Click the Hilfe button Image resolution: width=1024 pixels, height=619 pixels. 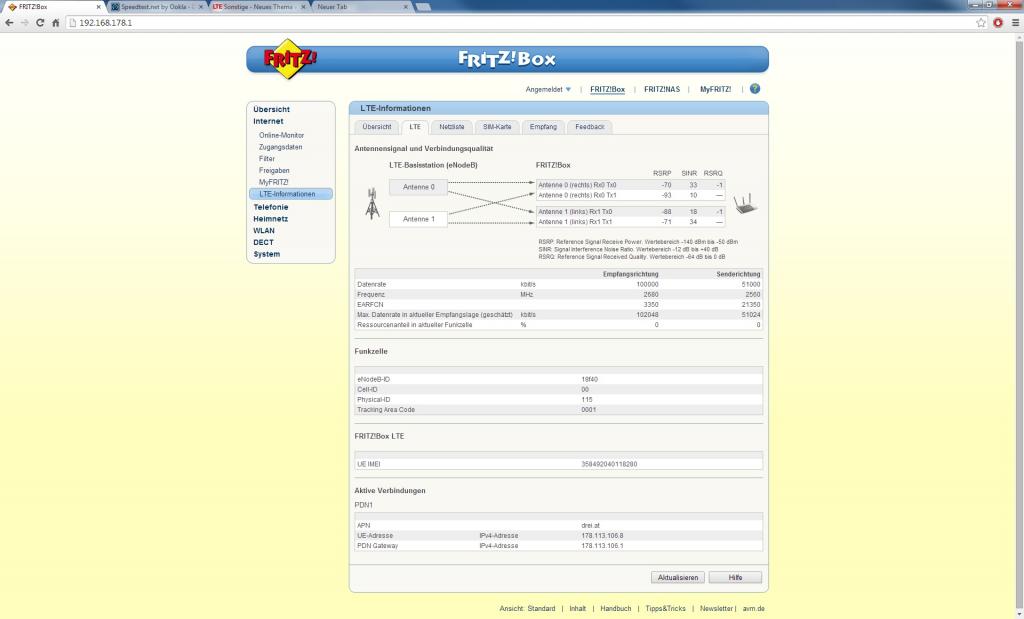click(x=735, y=578)
